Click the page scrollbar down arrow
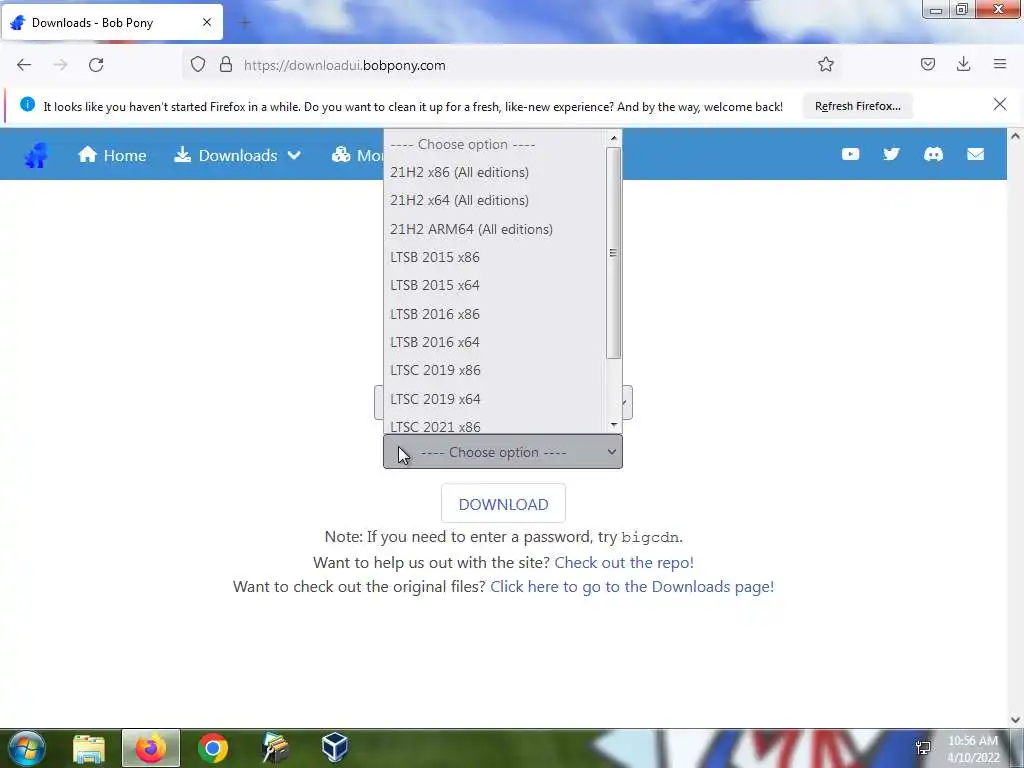Image resolution: width=1024 pixels, height=768 pixels. 1015,720
